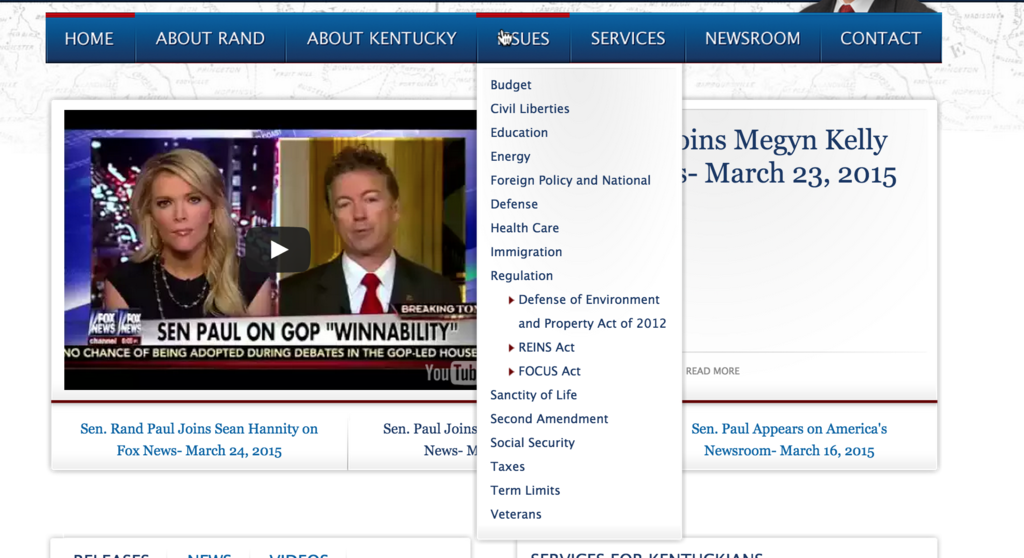This screenshot has width=1024, height=558.
Task: Select Budget from the Issues dropdown
Action: pyautogui.click(x=511, y=85)
